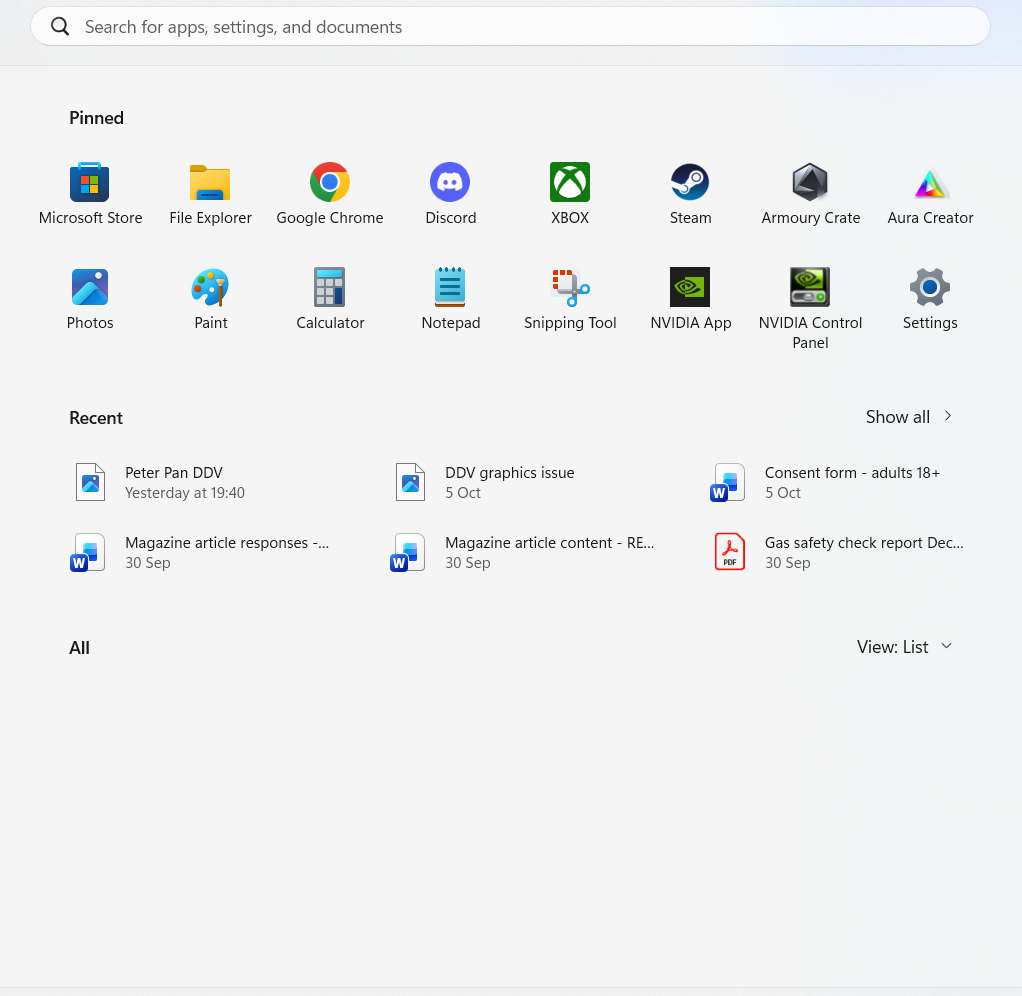This screenshot has width=1022, height=996.
Task: Click the DDV graphics issue image file icon
Action: (x=410, y=482)
